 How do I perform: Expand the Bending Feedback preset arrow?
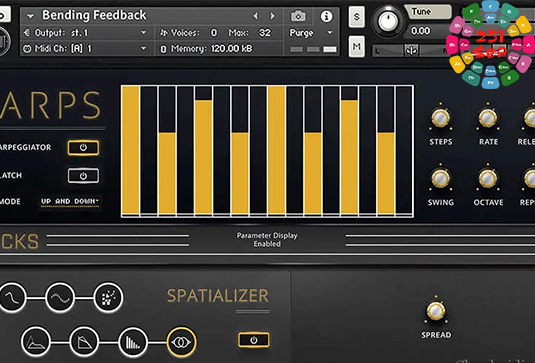pyautogui.click(x=30, y=16)
